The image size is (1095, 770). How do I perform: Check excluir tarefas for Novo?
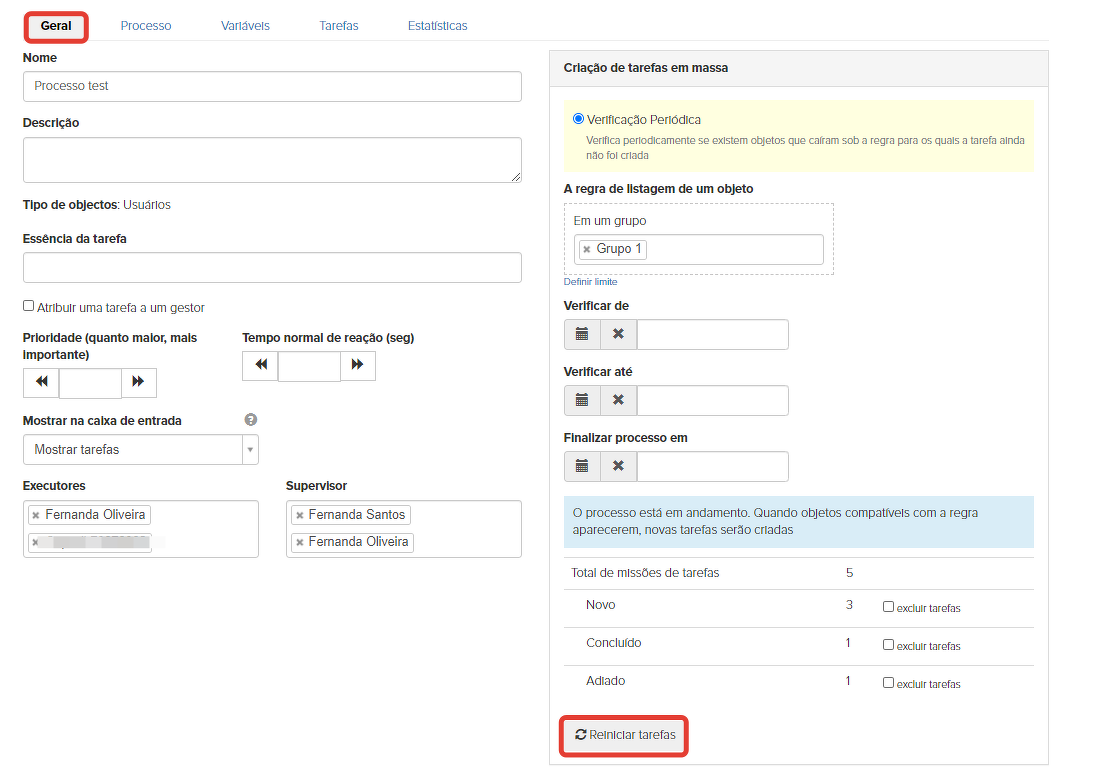[888, 607]
